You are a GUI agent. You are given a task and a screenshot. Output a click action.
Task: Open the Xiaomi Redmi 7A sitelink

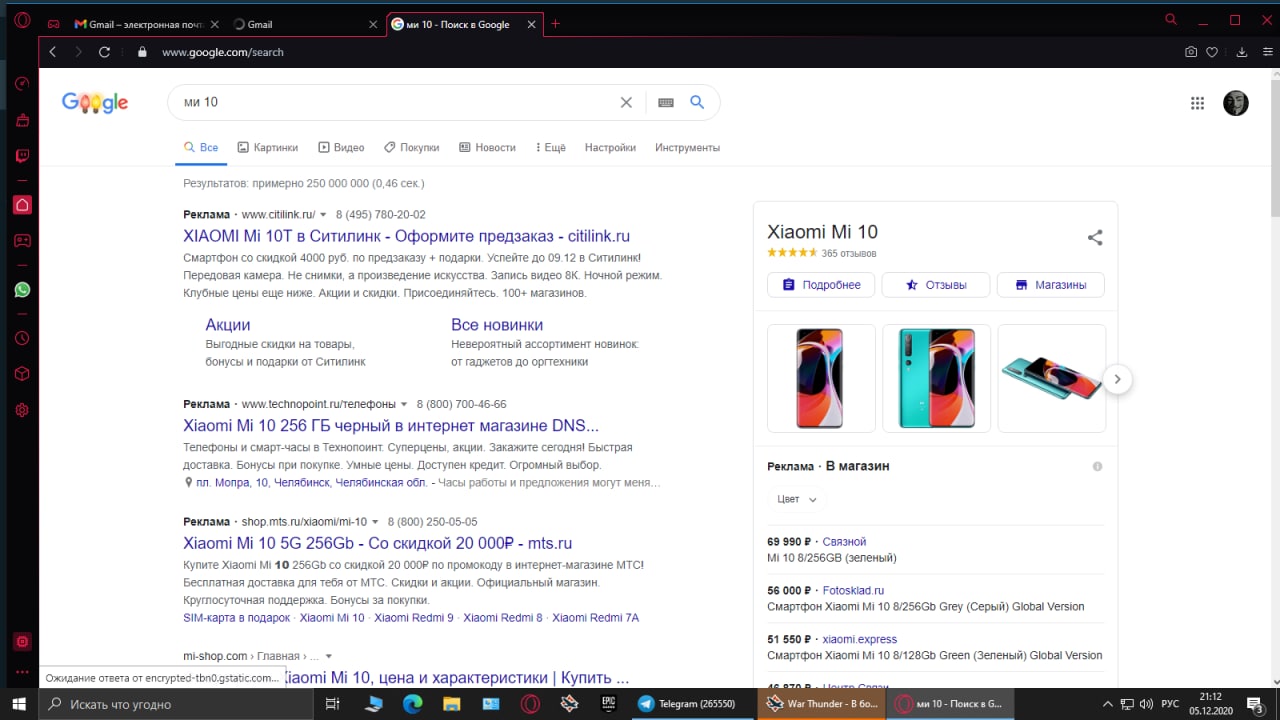(595, 618)
